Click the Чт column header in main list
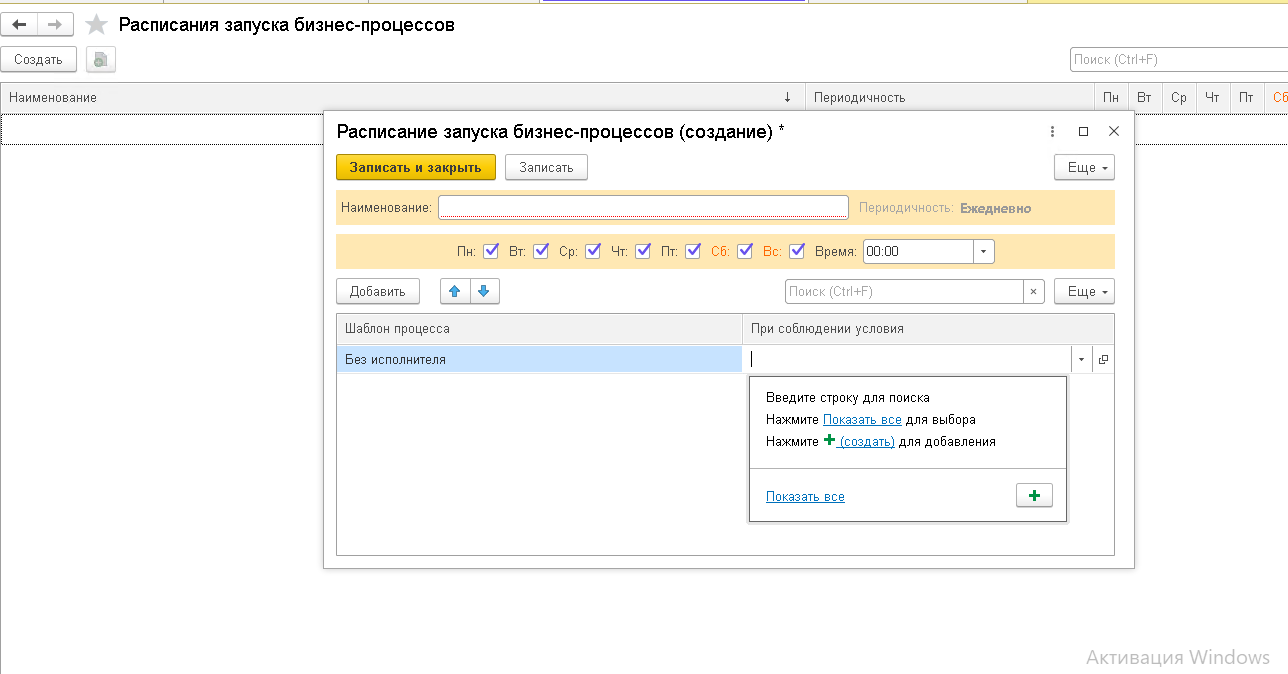 (x=1213, y=98)
